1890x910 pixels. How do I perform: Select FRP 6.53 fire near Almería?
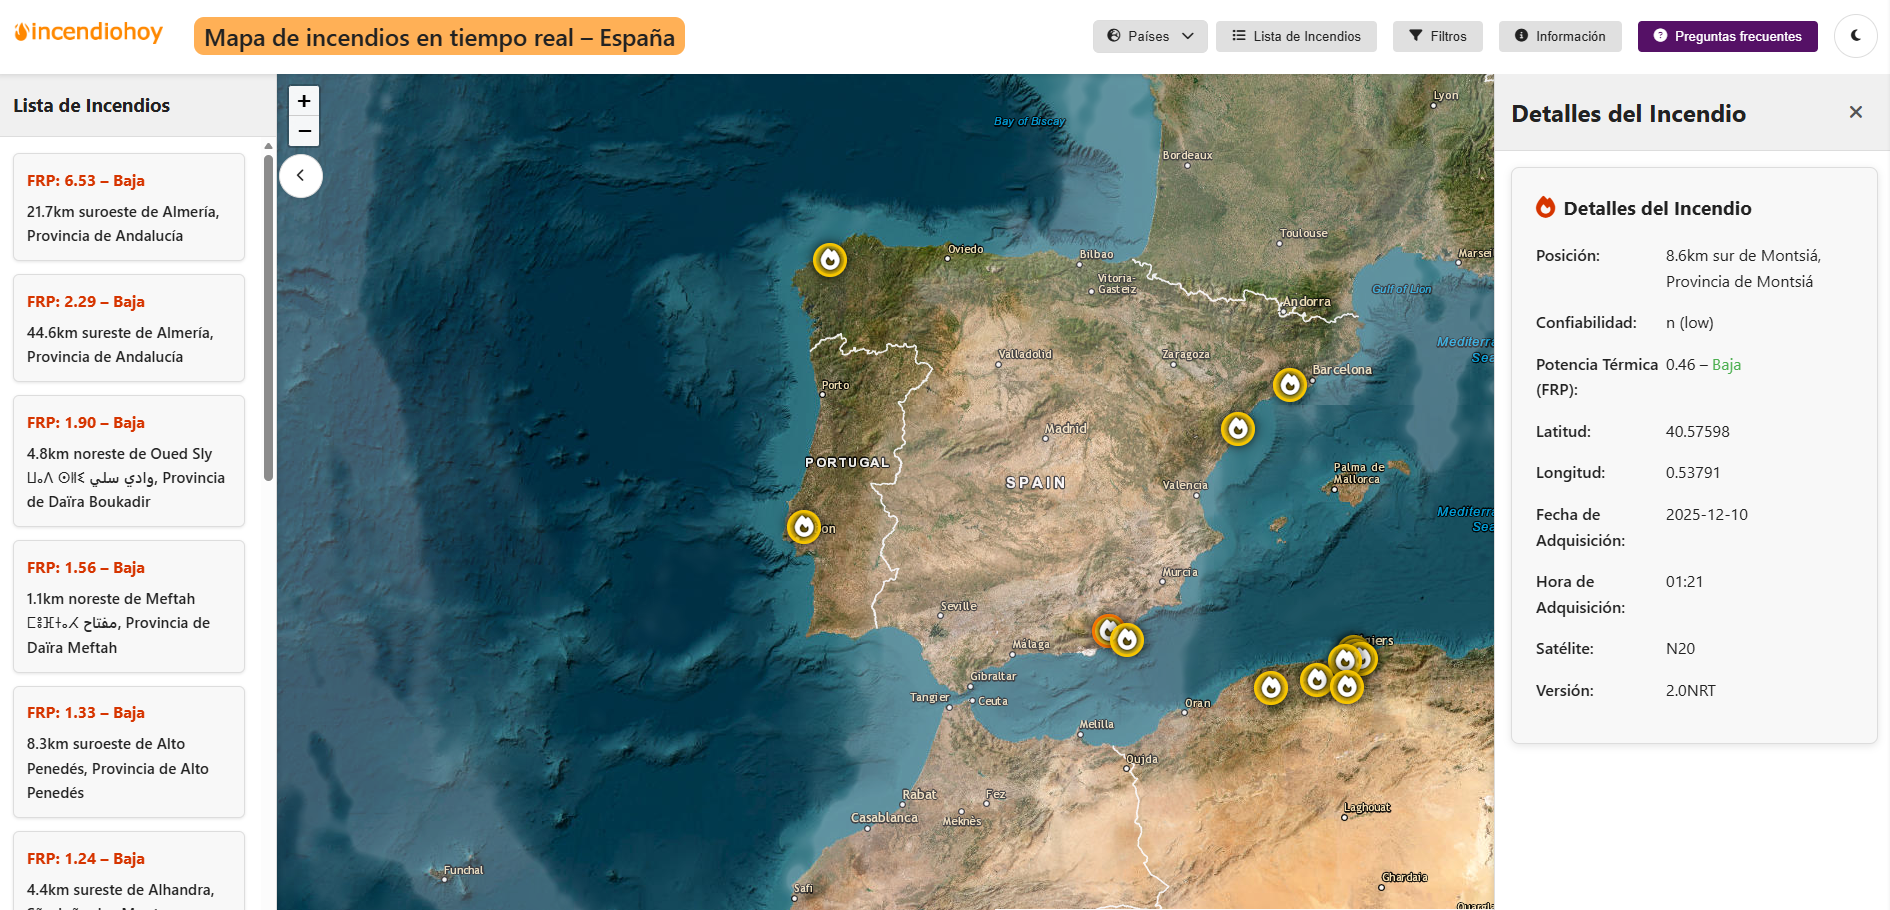point(129,207)
